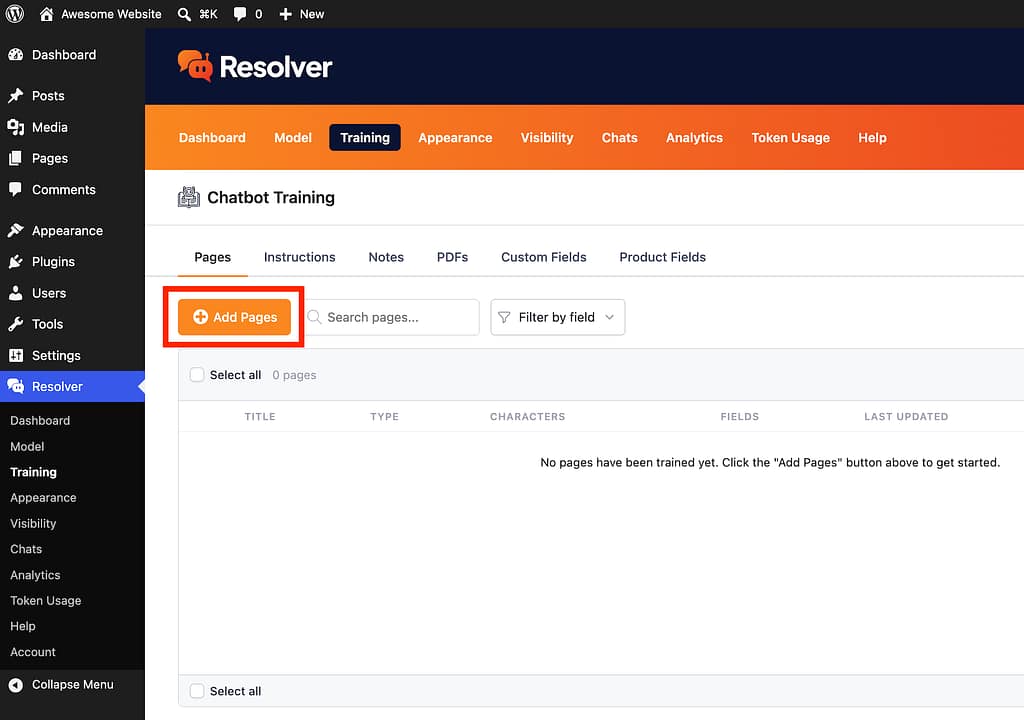Click the Dashboard gauge icon in sidebar
The width and height of the screenshot is (1024, 720).
pyautogui.click(x=16, y=55)
